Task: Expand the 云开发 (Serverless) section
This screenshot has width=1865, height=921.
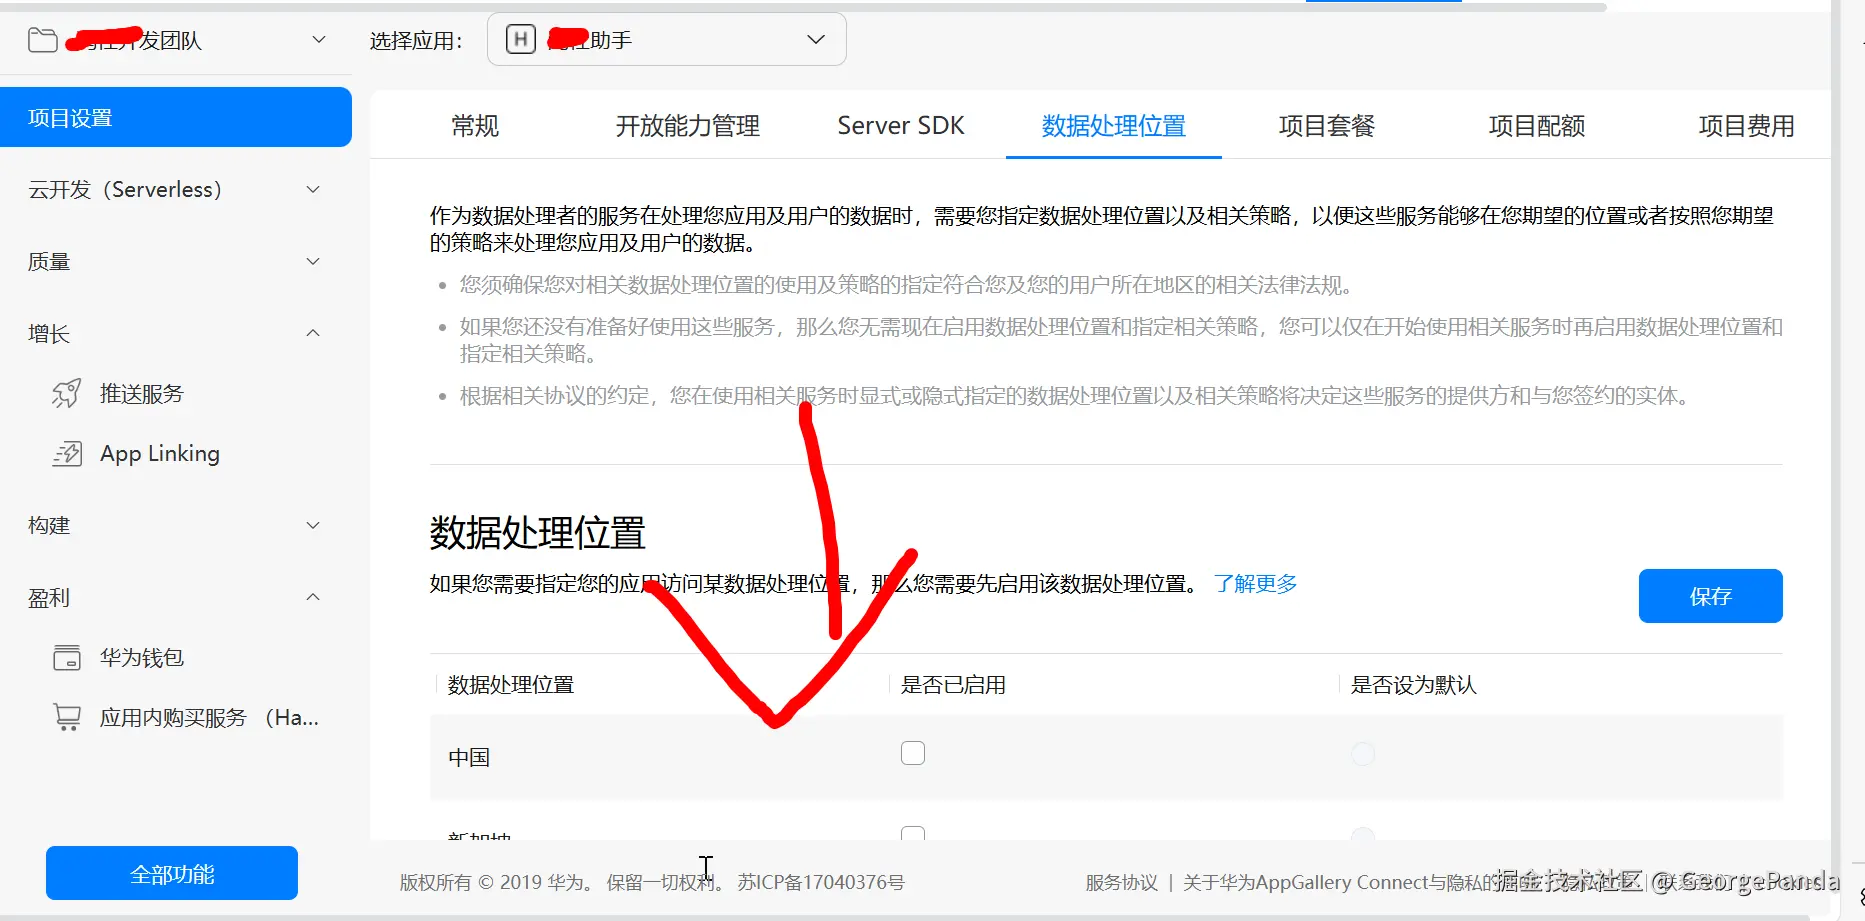Action: 312,189
